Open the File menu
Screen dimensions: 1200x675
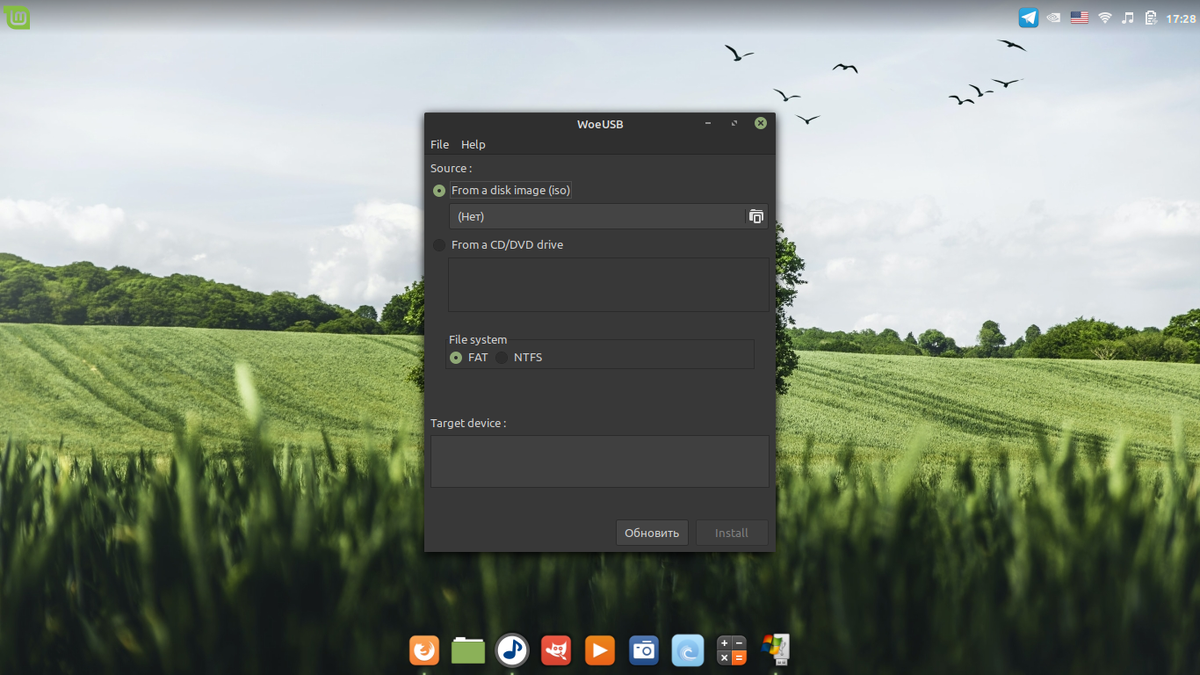[439, 145]
